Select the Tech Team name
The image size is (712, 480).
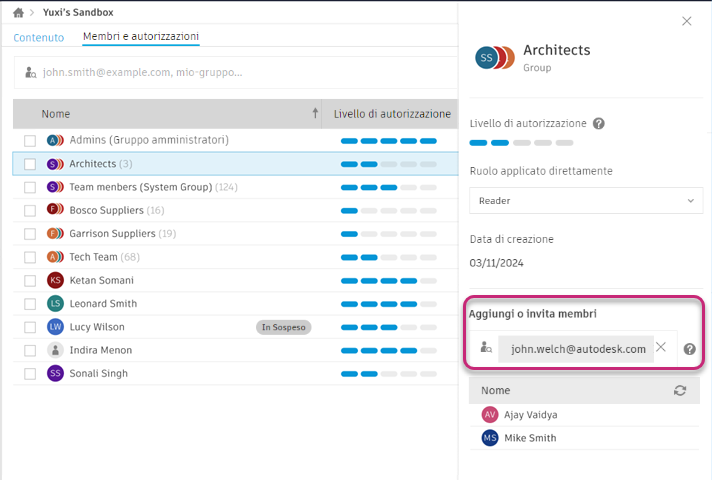coord(93,257)
